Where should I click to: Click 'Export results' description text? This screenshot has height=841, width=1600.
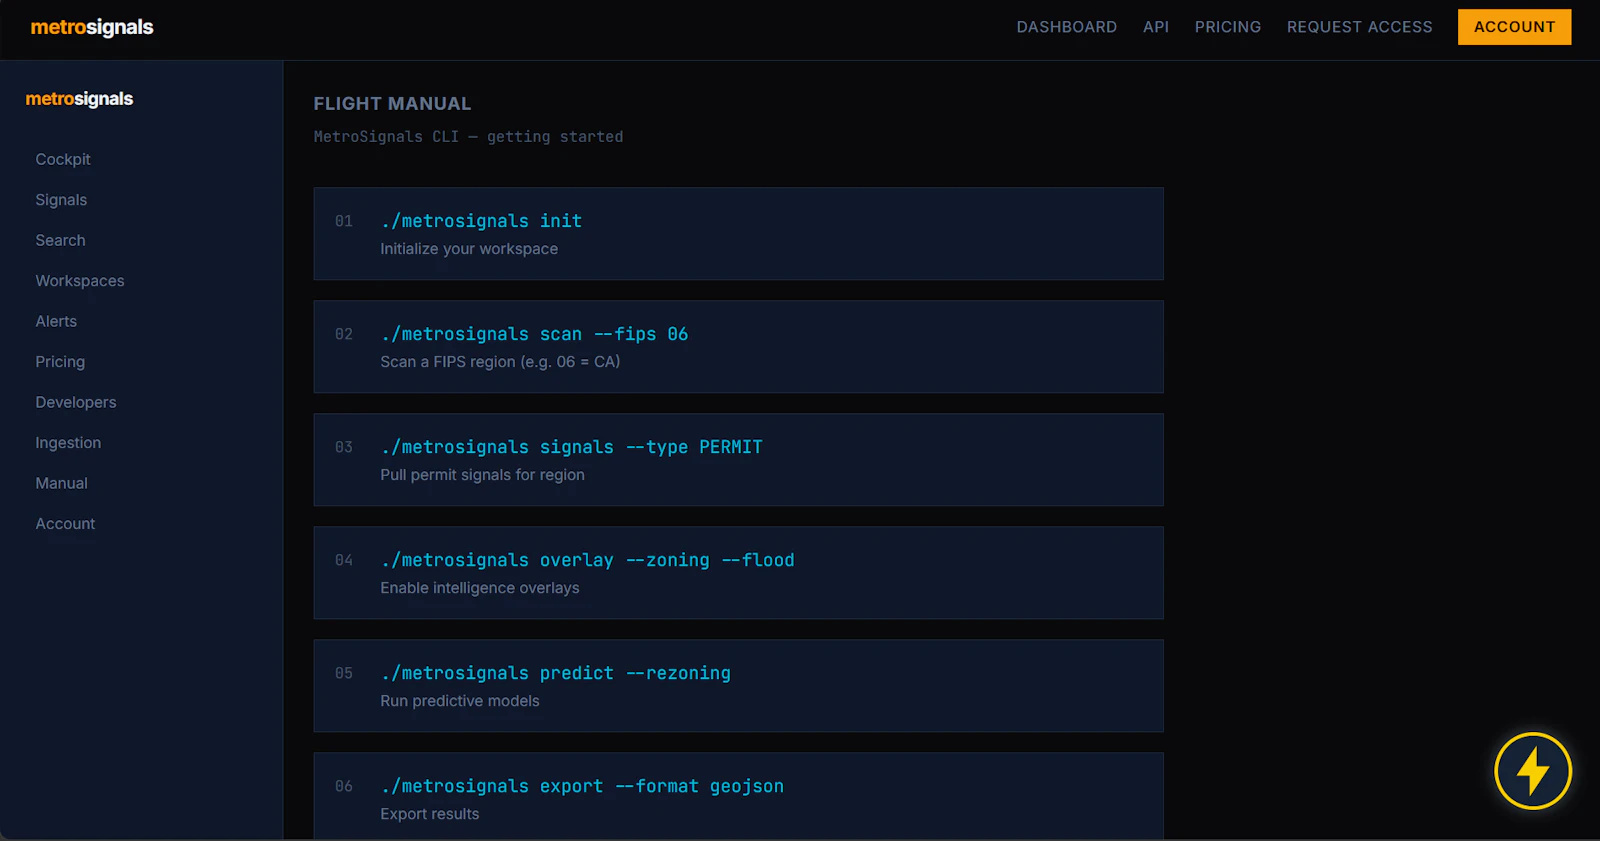[430, 814]
